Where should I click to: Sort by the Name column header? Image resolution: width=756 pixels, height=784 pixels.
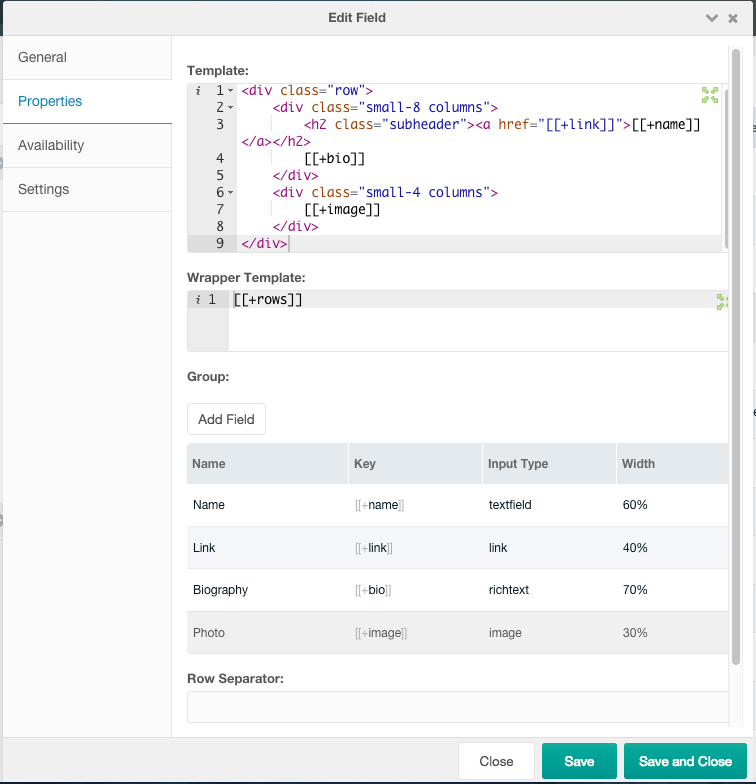coord(268,464)
